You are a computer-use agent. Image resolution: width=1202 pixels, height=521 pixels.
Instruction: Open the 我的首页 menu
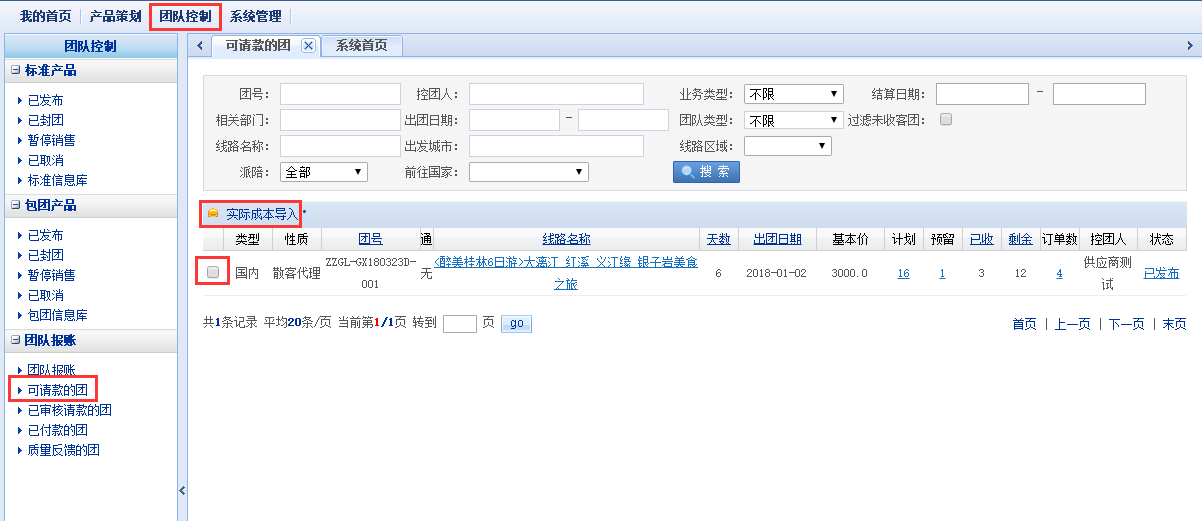coord(46,16)
